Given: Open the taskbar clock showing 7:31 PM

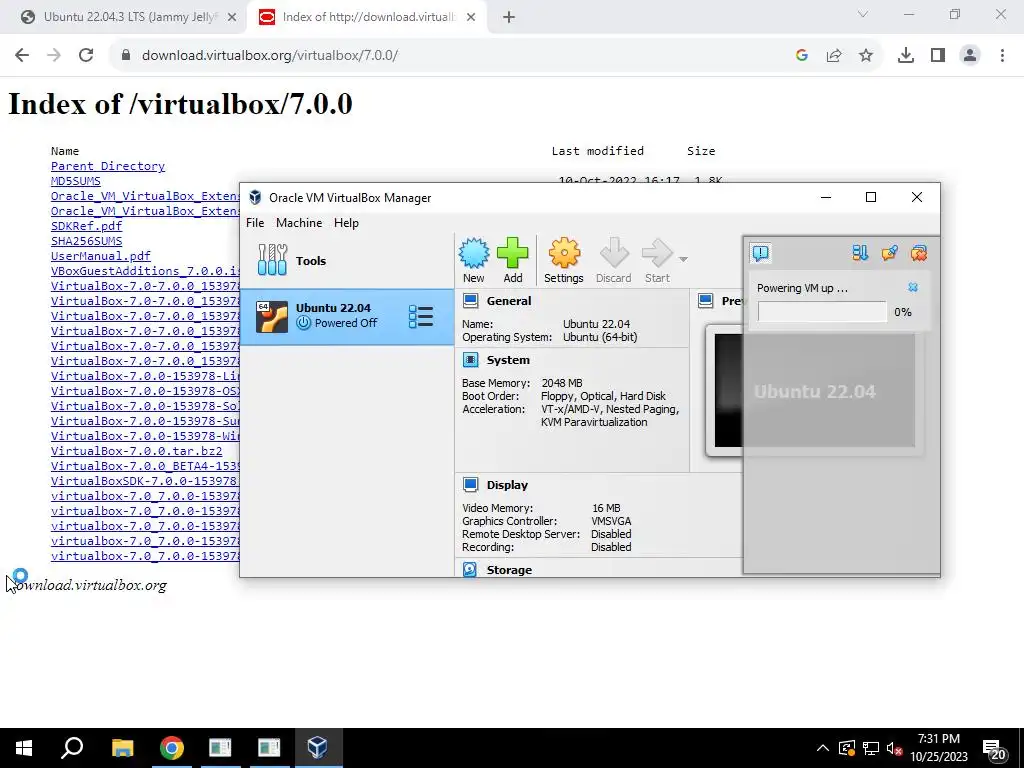Looking at the screenshot, I should point(939,748).
